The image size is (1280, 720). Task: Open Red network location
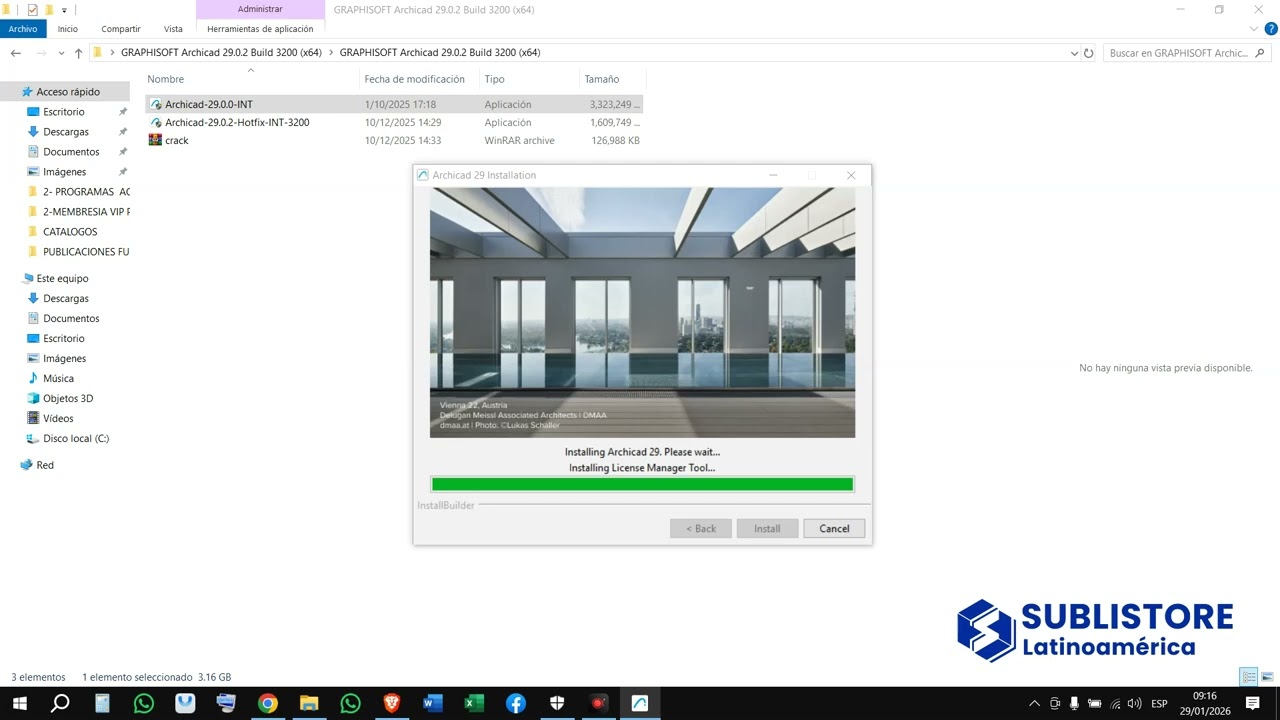pos(45,465)
